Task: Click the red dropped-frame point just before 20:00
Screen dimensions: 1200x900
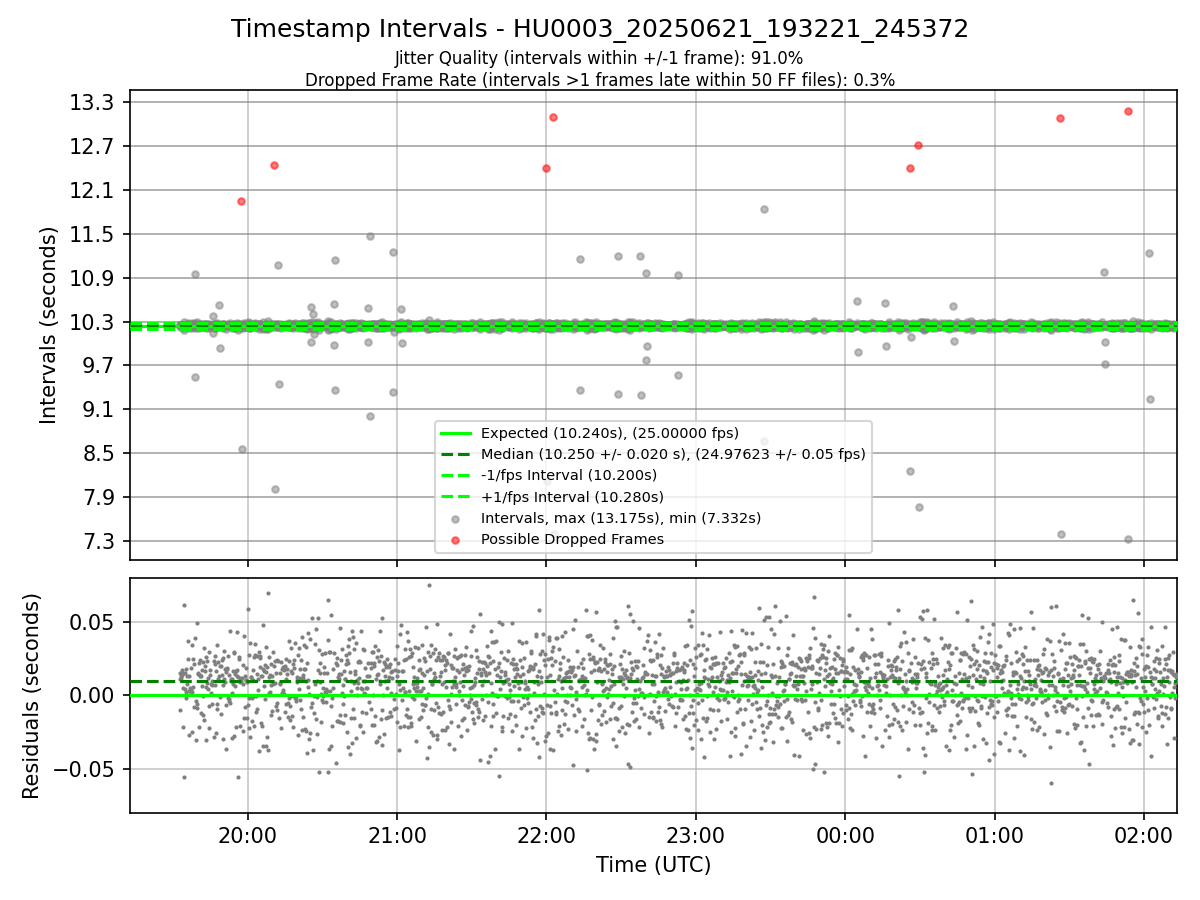Action: click(x=241, y=201)
